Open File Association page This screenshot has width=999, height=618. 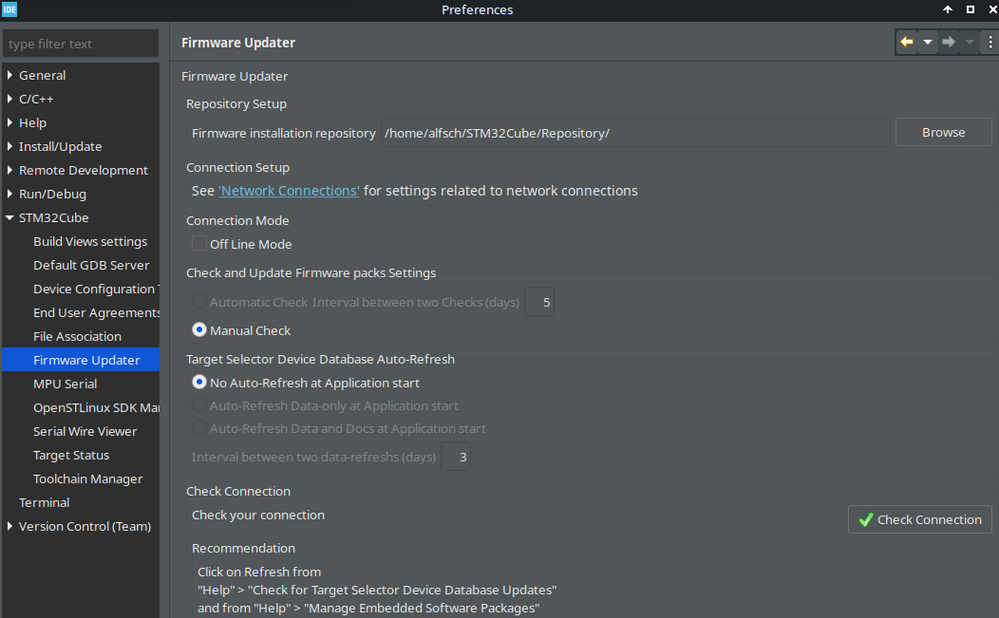point(77,336)
